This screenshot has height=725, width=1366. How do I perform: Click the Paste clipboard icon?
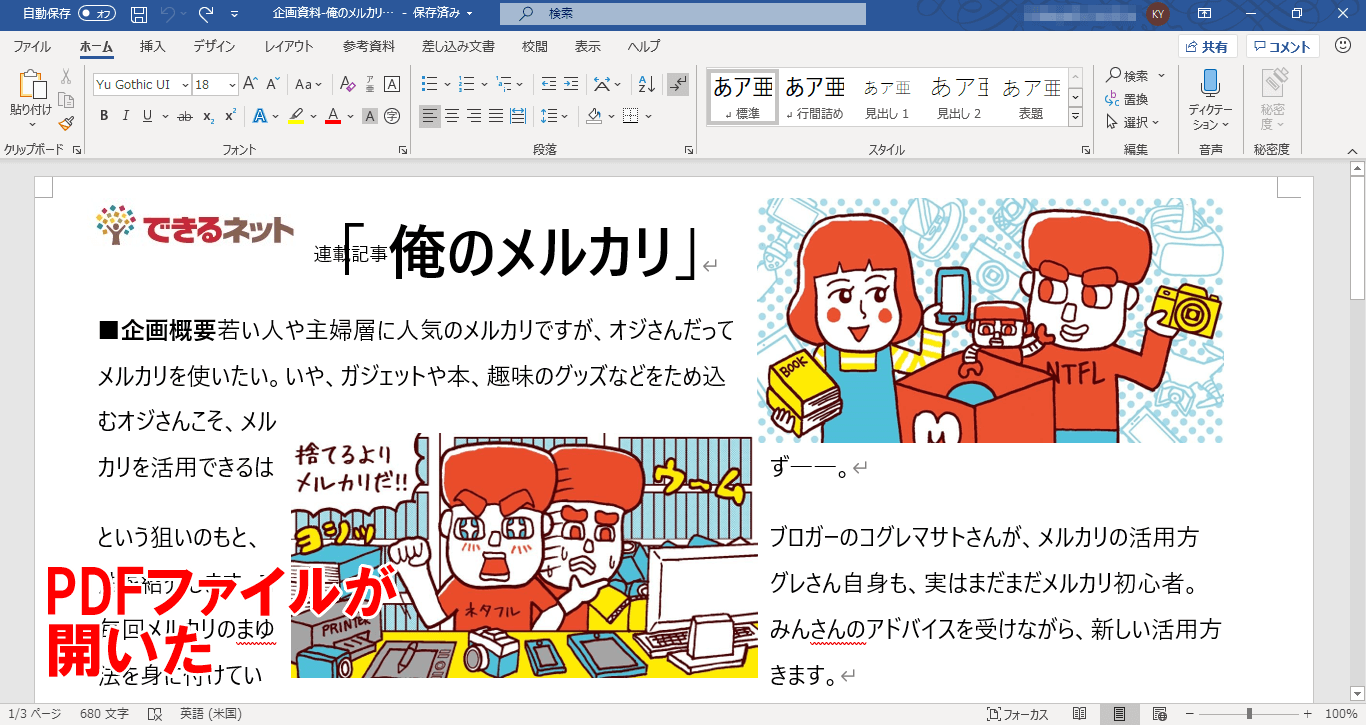31,86
